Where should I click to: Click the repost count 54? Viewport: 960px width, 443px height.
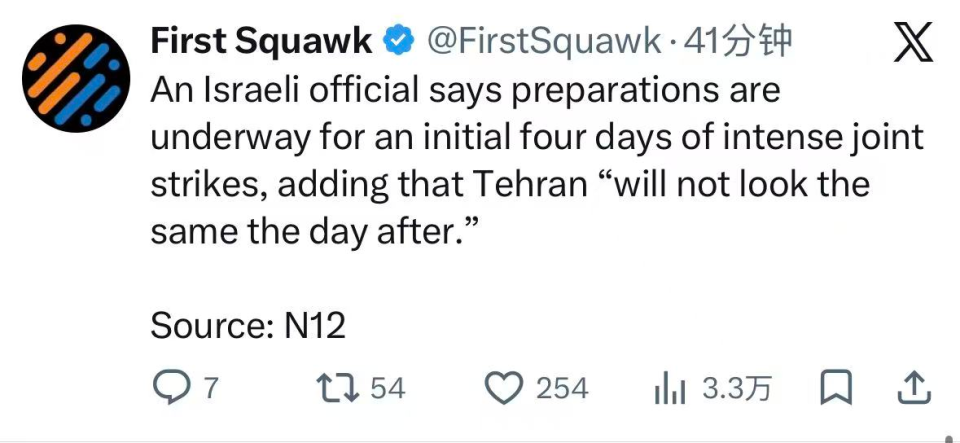388,388
